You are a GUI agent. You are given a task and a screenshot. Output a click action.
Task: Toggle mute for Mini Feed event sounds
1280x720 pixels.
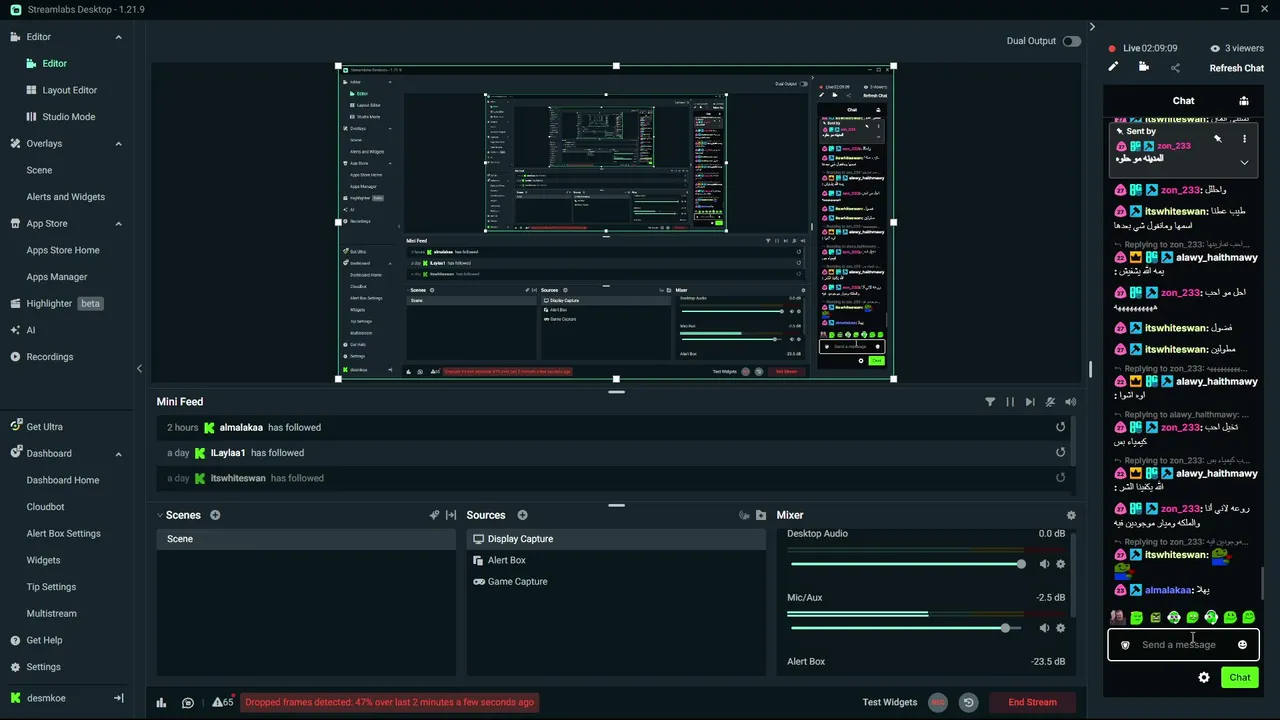coord(1071,402)
